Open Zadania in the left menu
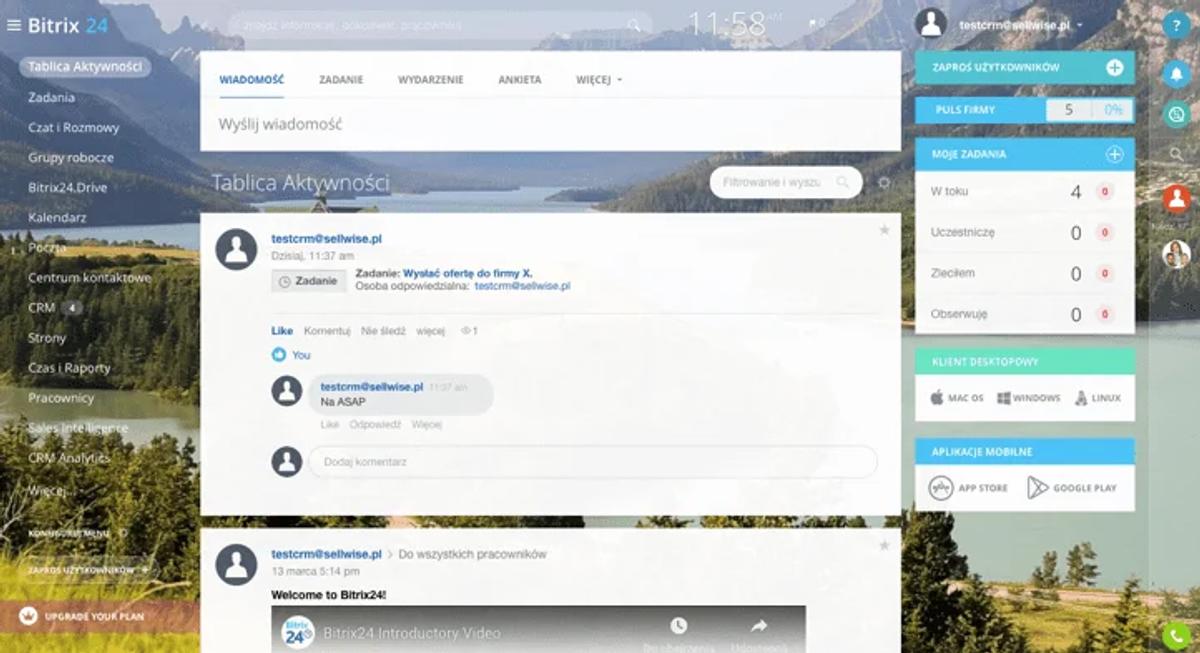 (x=51, y=97)
